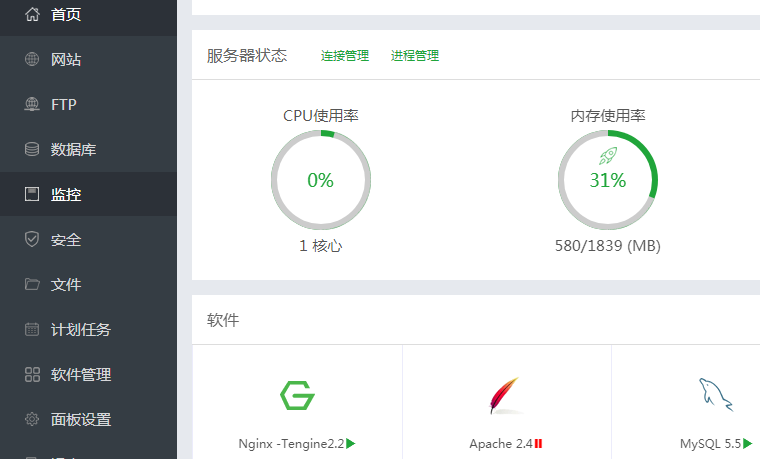Viewport: 760px width, 459px height.
Task: Select 数据库 in the sidebar
Action: coord(88,149)
